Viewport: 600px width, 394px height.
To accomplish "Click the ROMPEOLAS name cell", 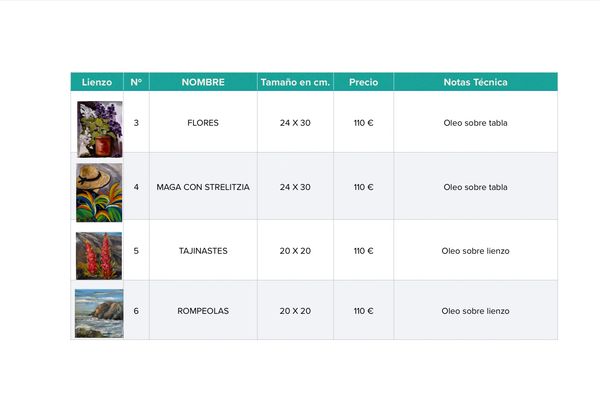I will 203,311.
